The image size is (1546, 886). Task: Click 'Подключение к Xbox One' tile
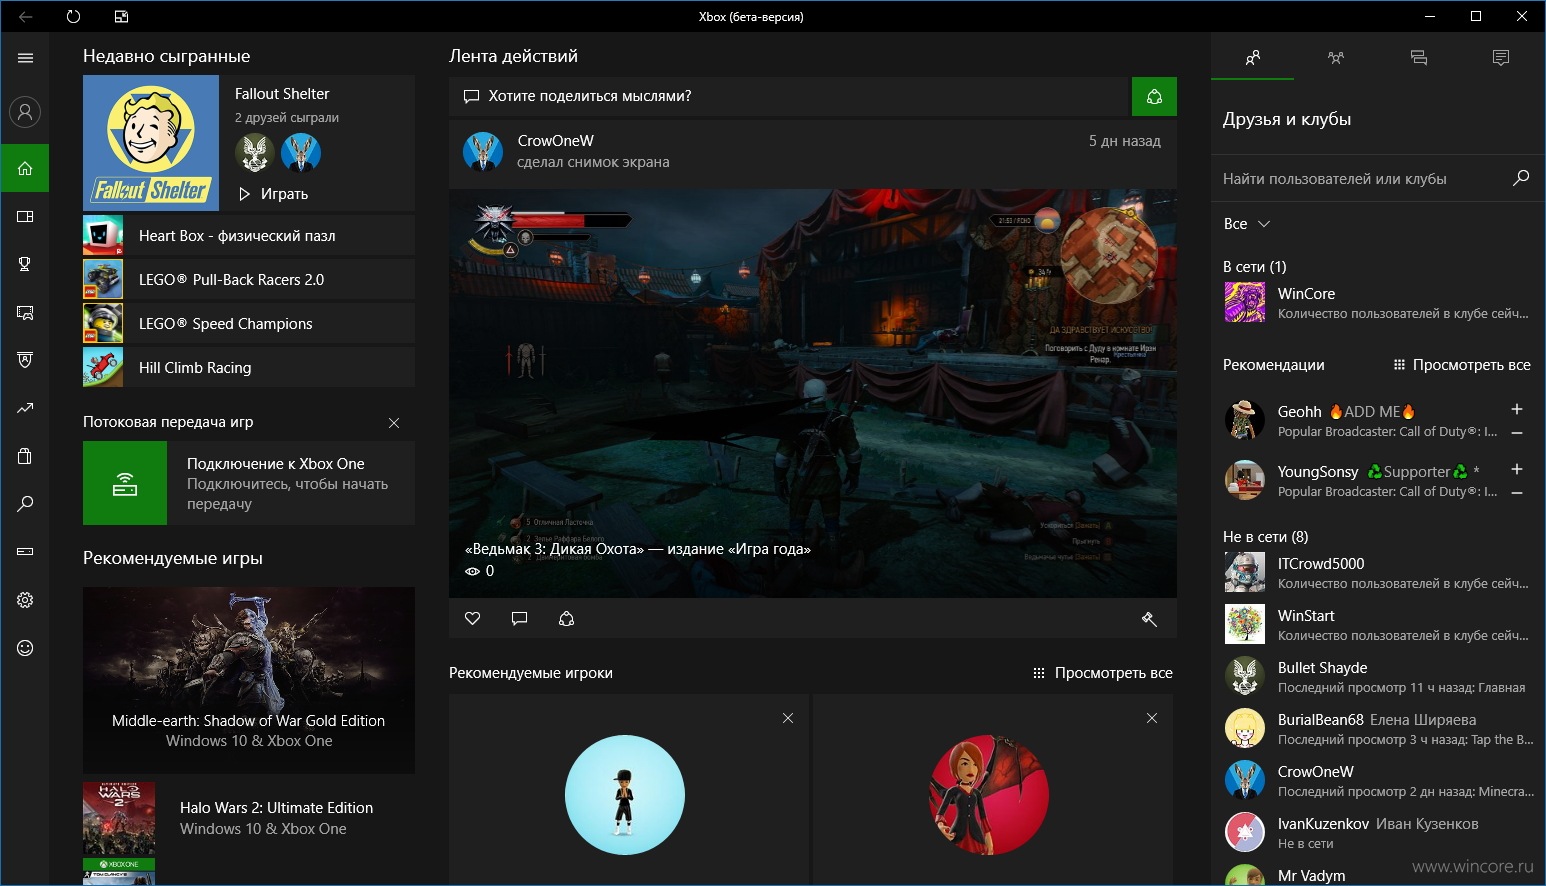coord(249,483)
